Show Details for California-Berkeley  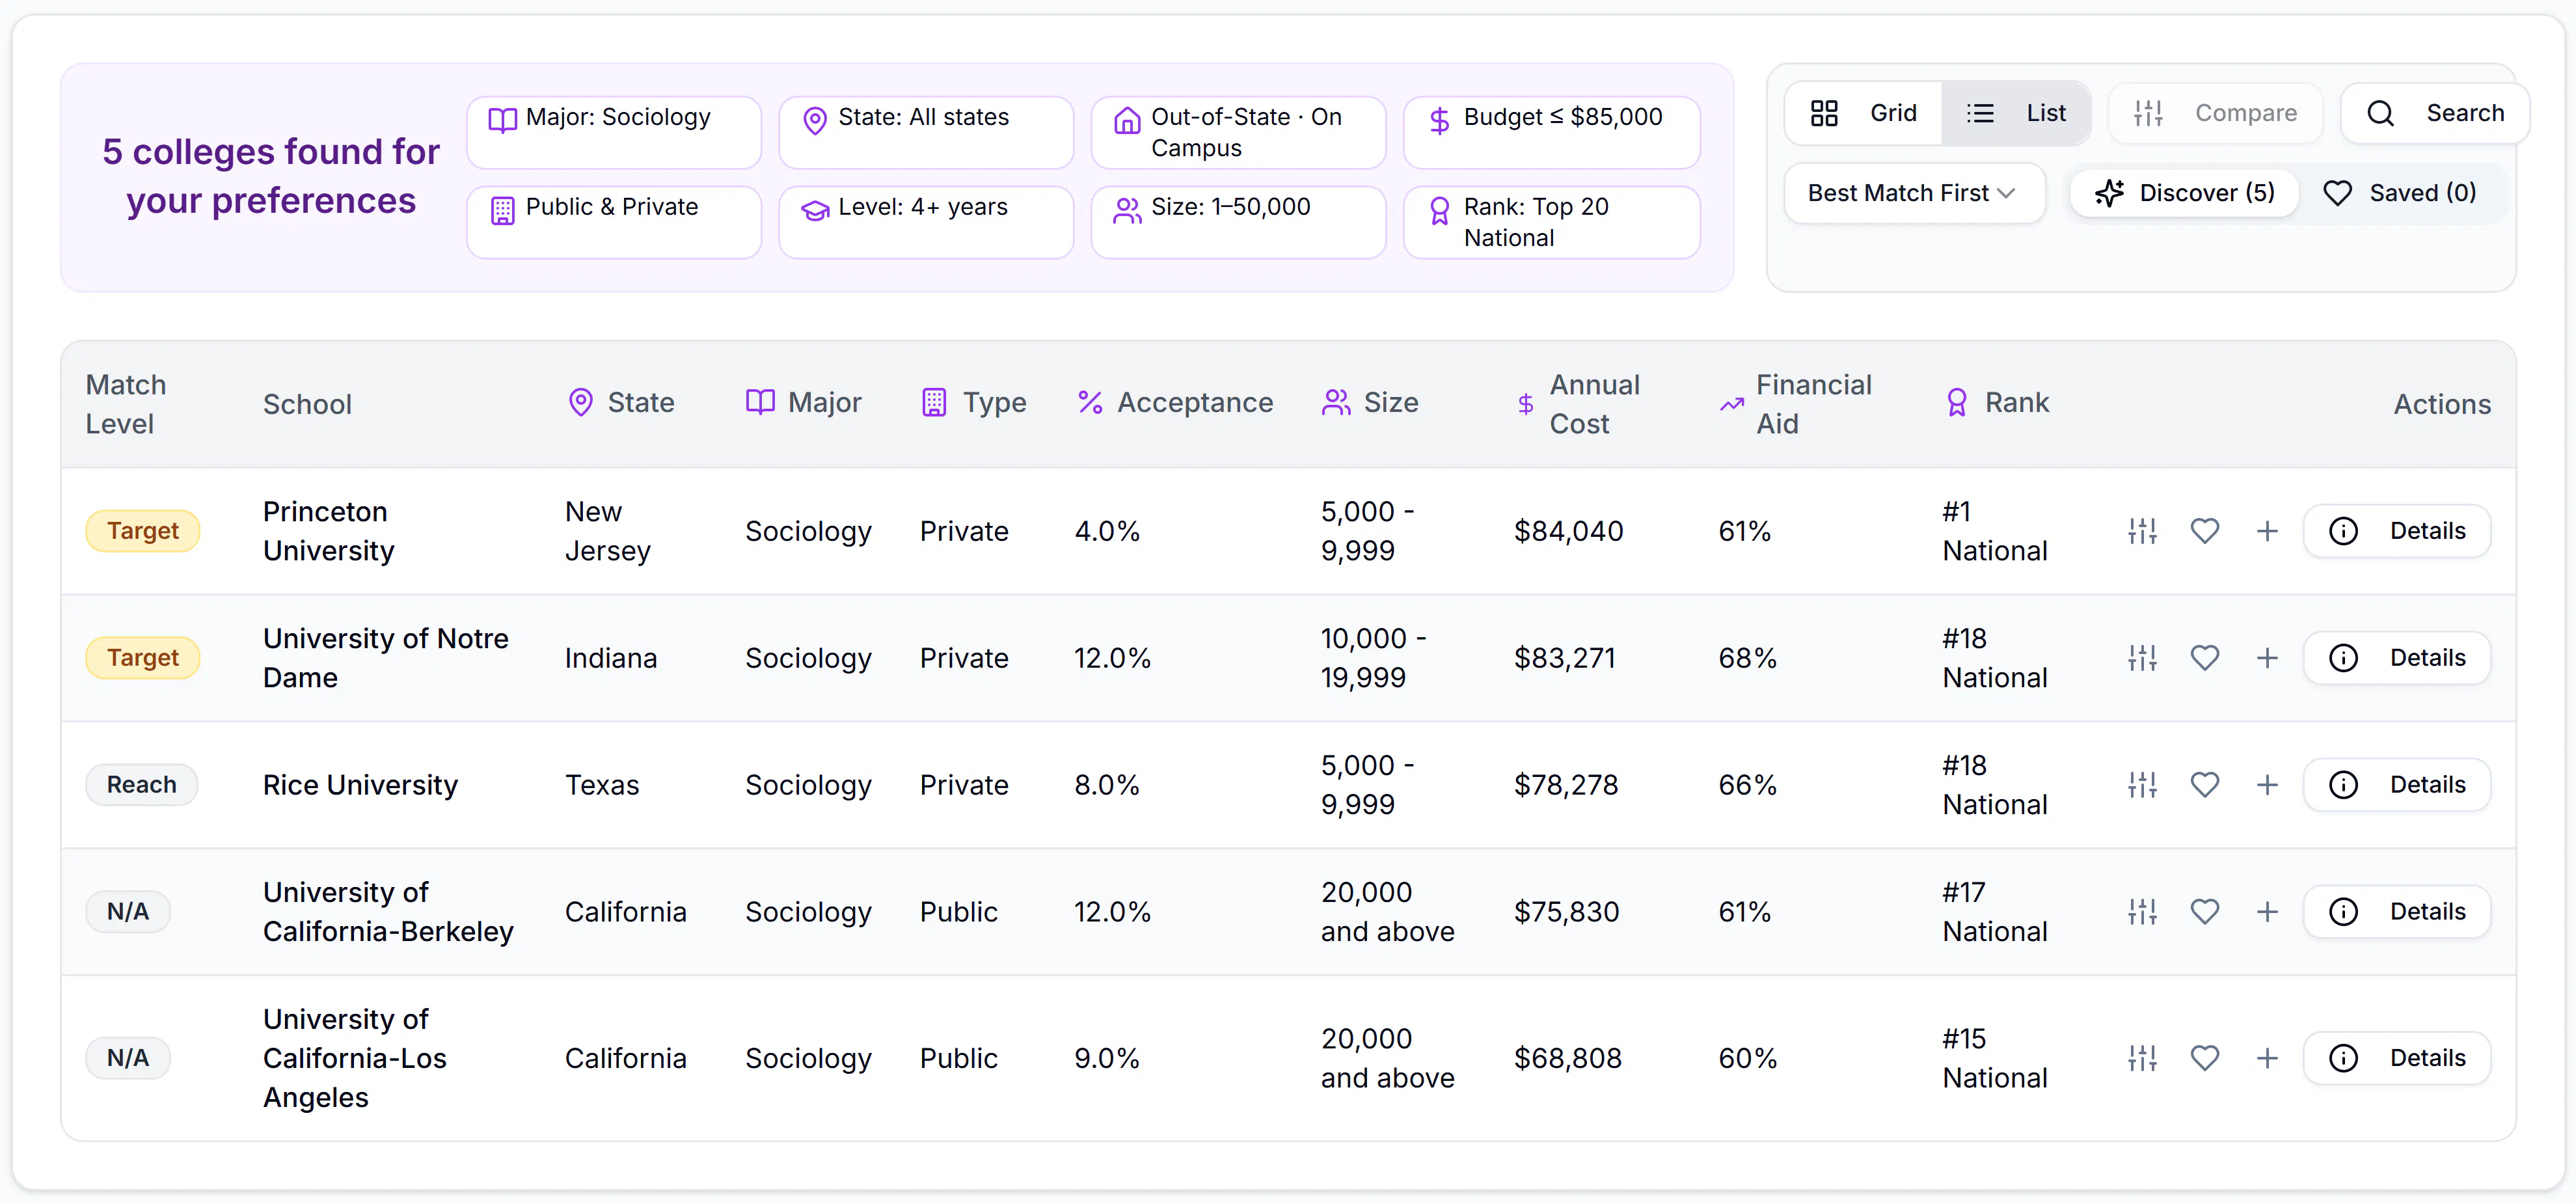tap(2397, 912)
